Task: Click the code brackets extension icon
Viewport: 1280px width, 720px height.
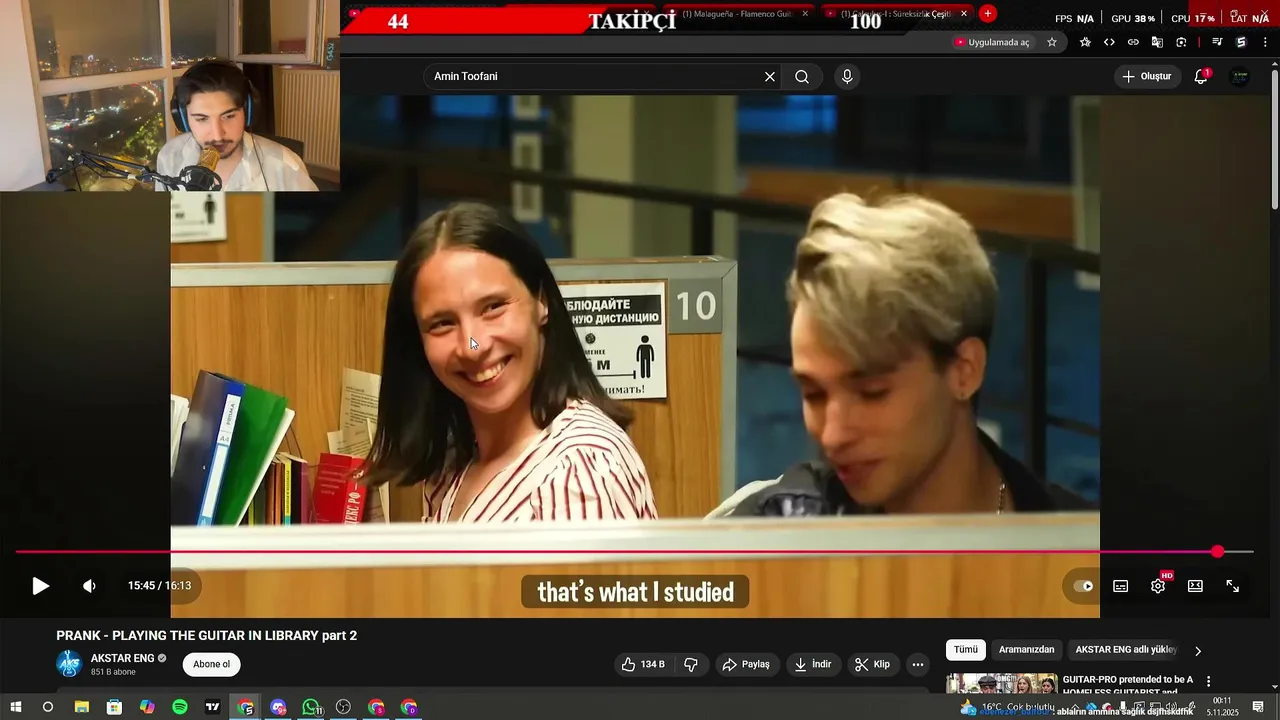Action: pyautogui.click(x=1109, y=42)
